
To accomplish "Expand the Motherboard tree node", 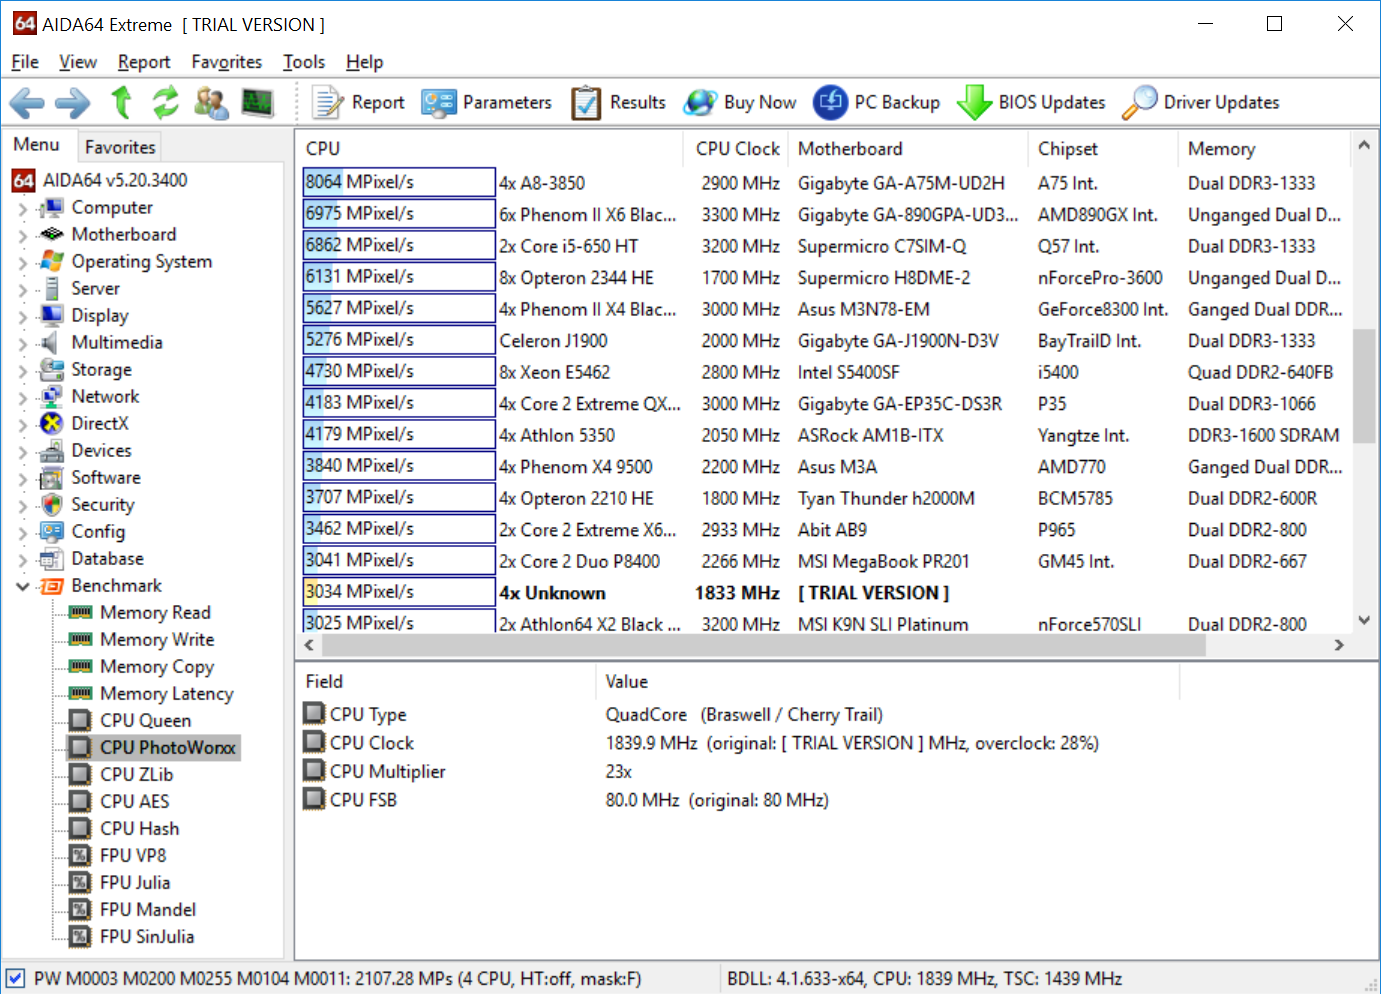I will click(23, 236).
